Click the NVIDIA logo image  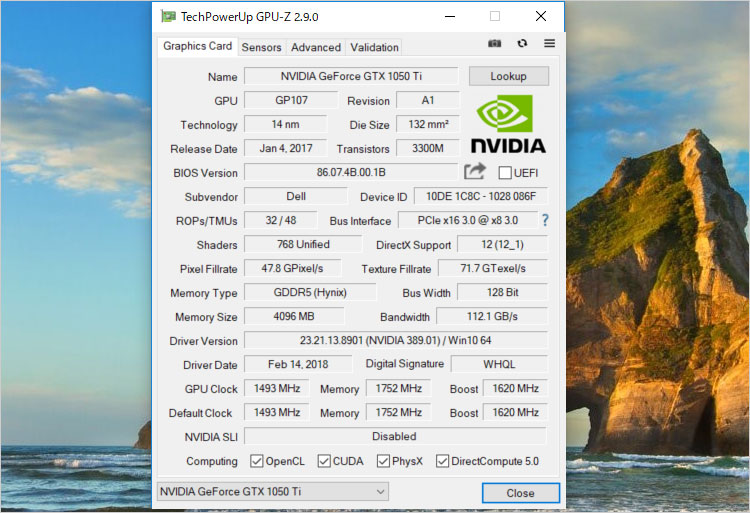click(508, 124)
